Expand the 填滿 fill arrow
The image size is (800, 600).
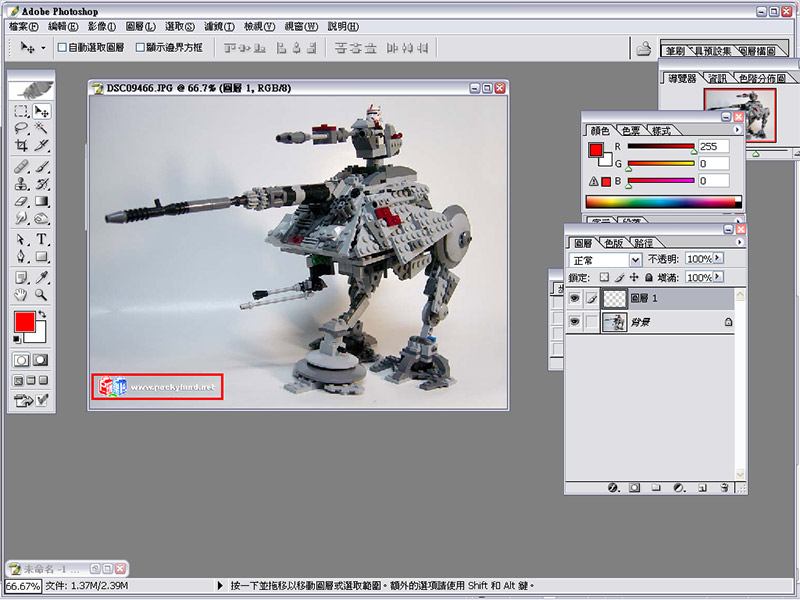coord(718,277)
